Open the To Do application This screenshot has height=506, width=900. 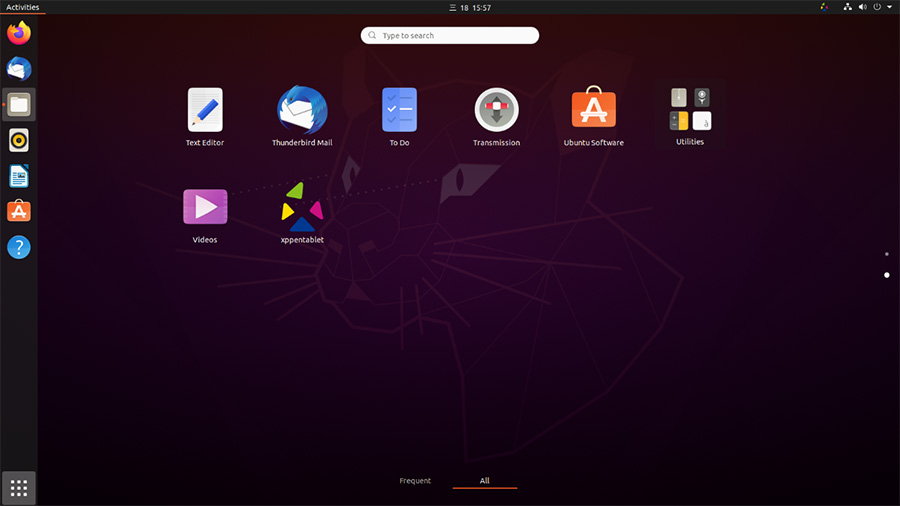tap(399, 110)
